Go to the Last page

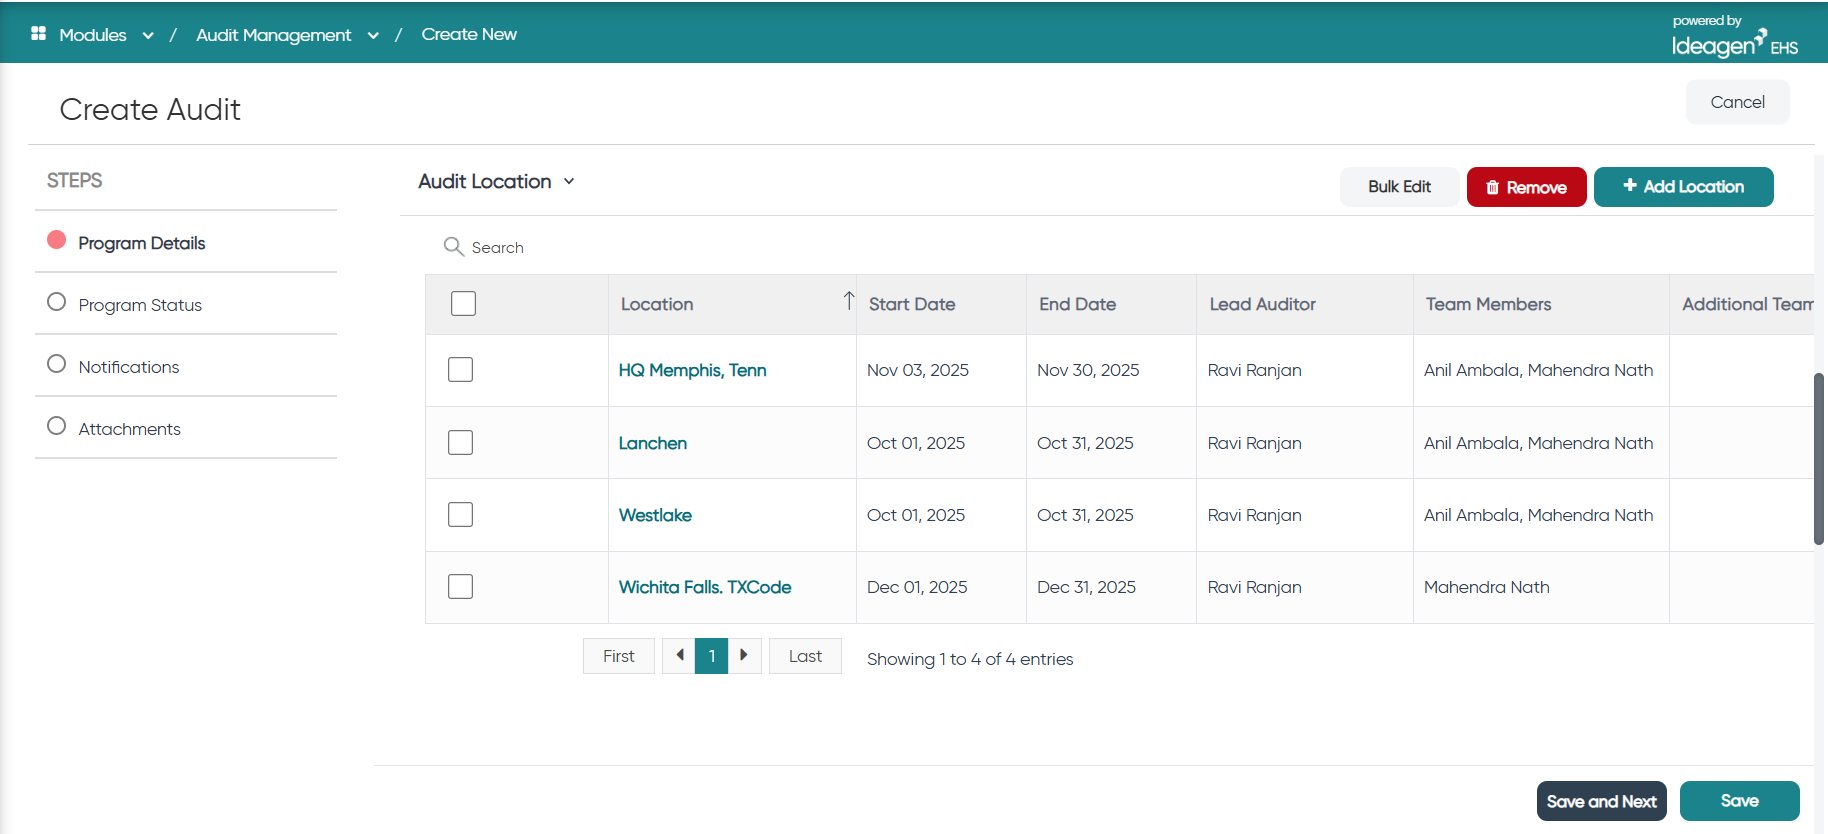[x=805, y=656]
